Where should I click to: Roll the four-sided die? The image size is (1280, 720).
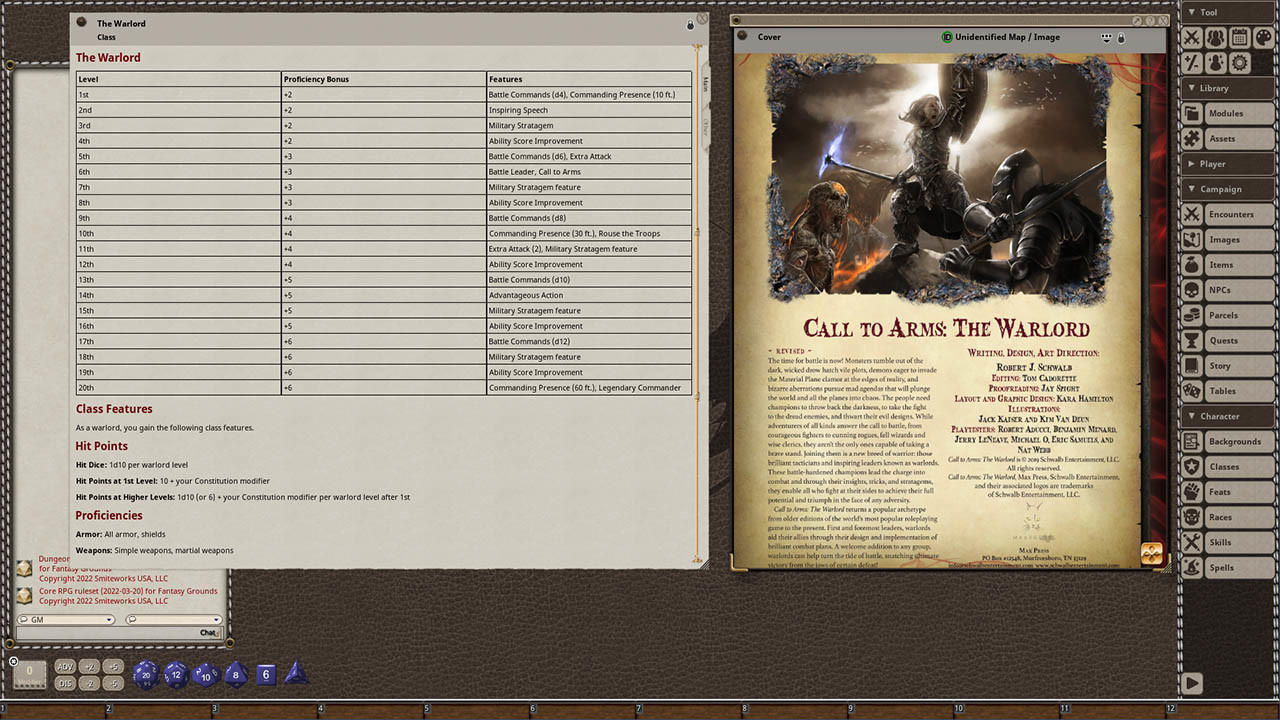[x=294, y=674]
